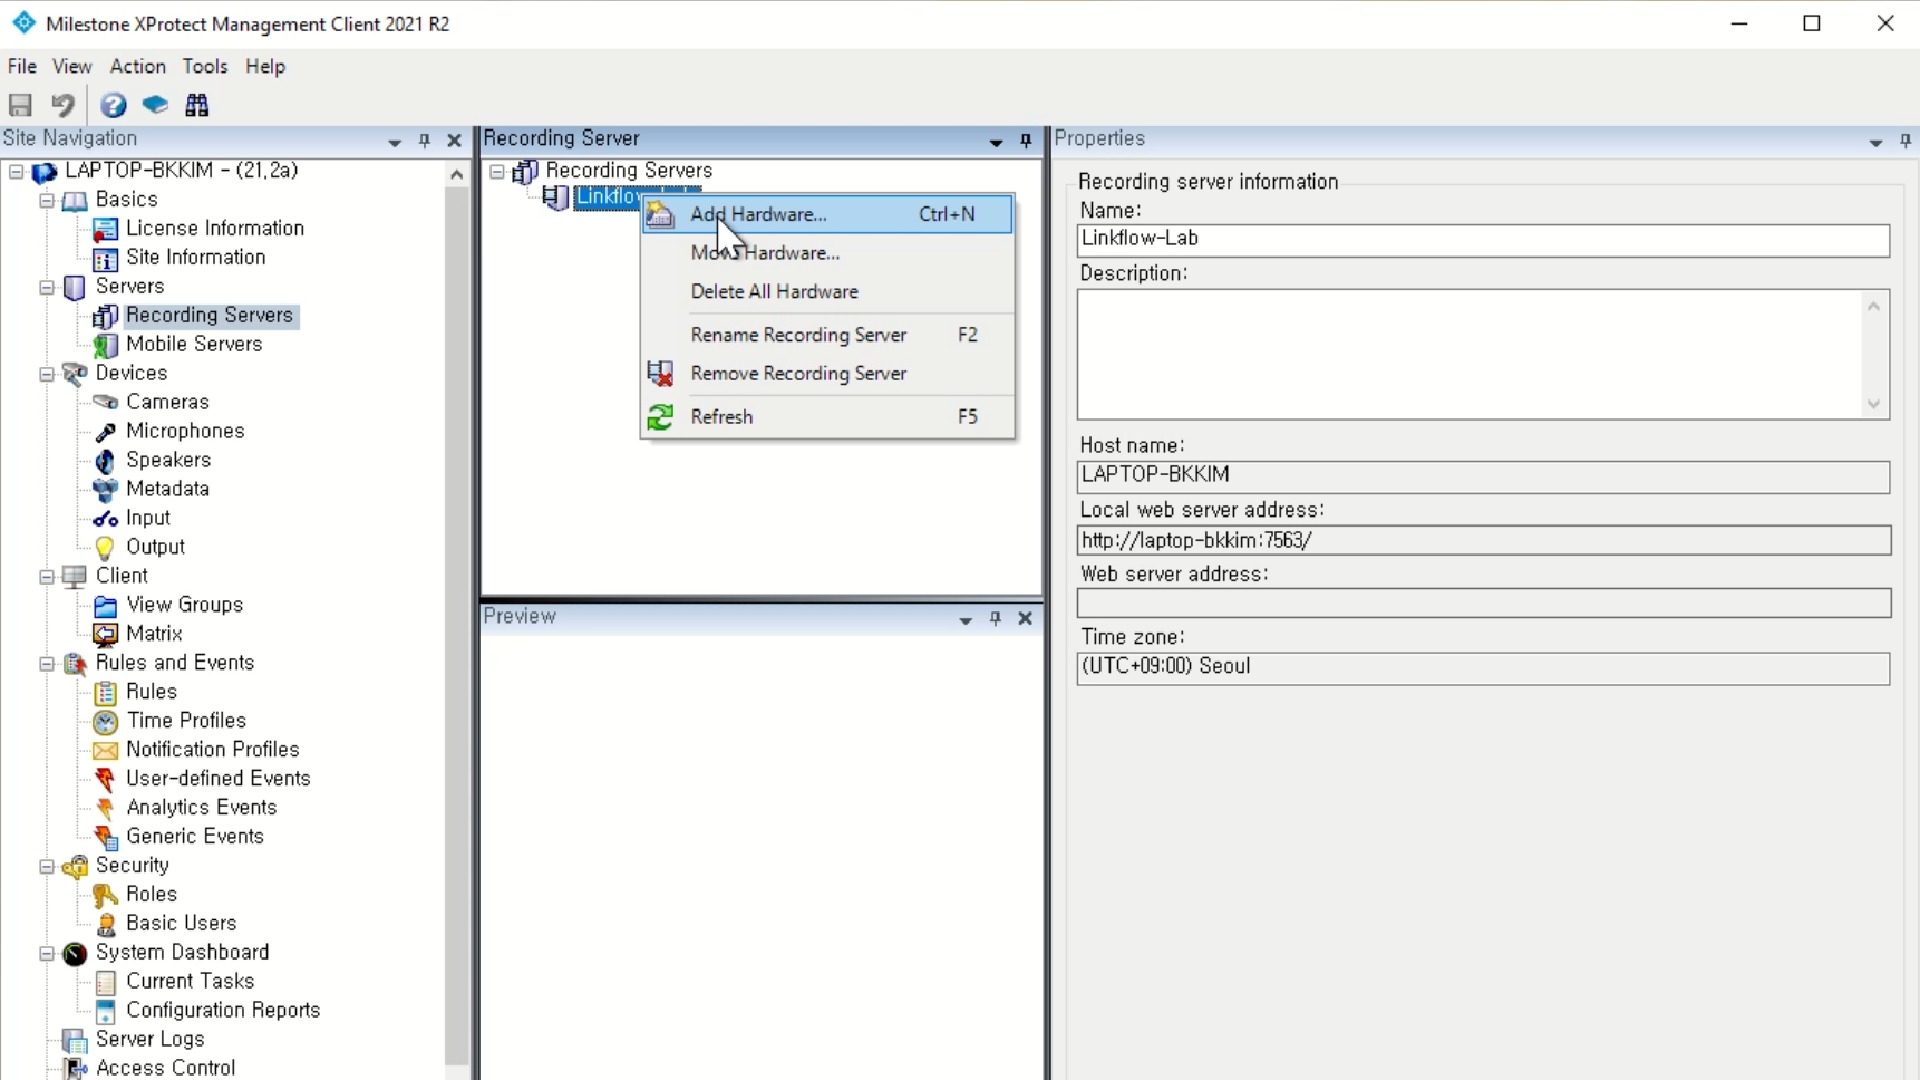Open the View menu
The height and width of the screenshot is (1080, 1920).
pyautogui.click(x=72, y=66)
